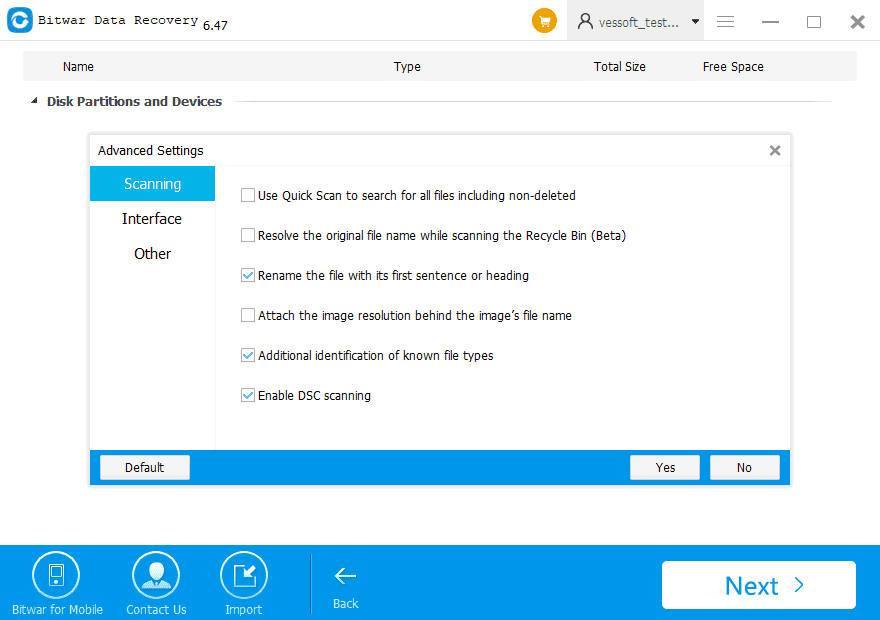The image size is (880, 620).
Task: Click the Contact Us label
Action: [x=156, y=609]
